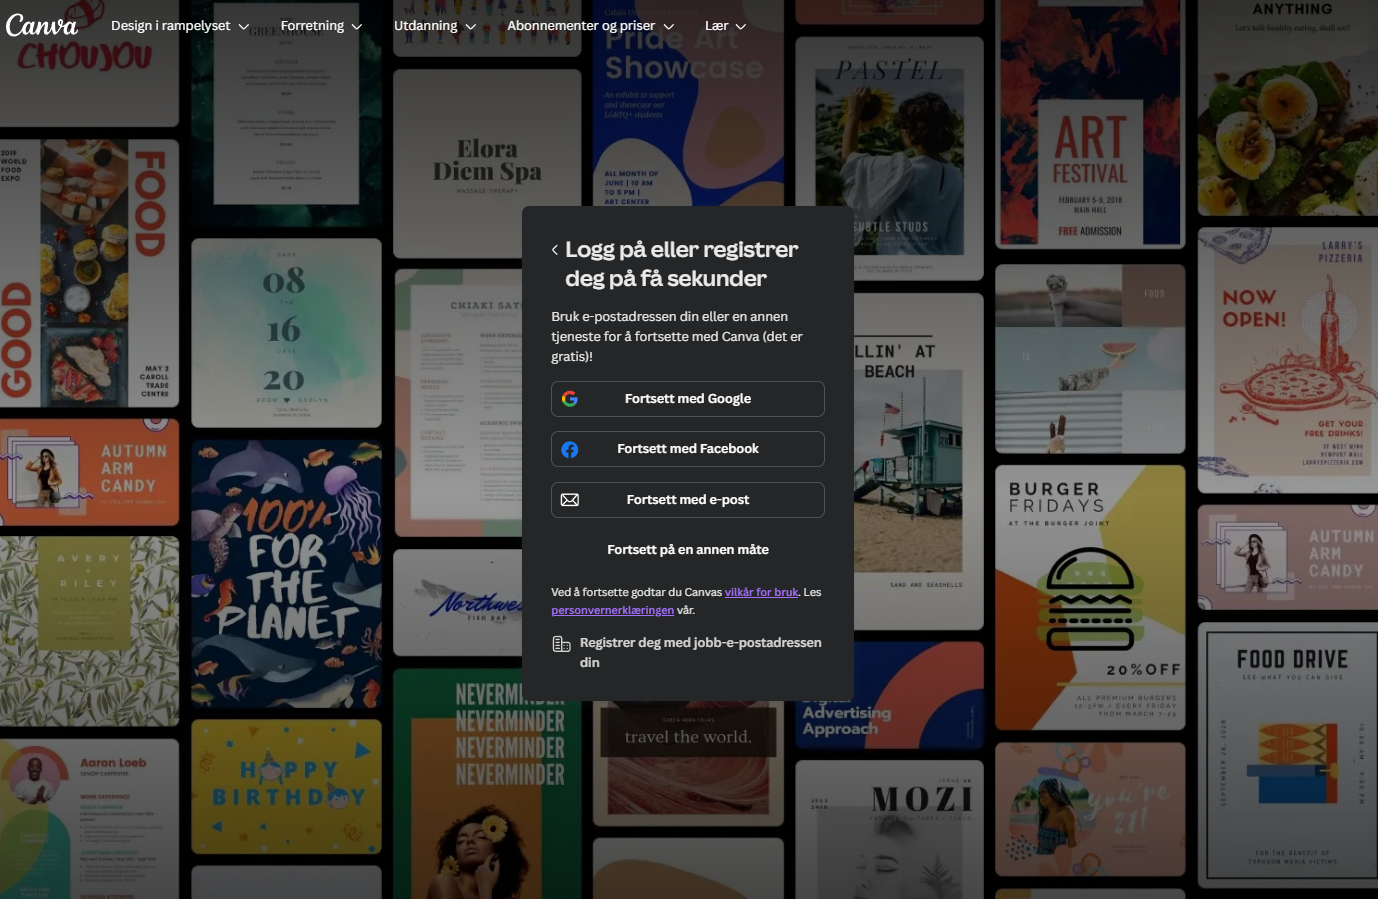Click the envelope e-mail icon
Viewport: 1378px width, 899px height.
click(570, 500)
